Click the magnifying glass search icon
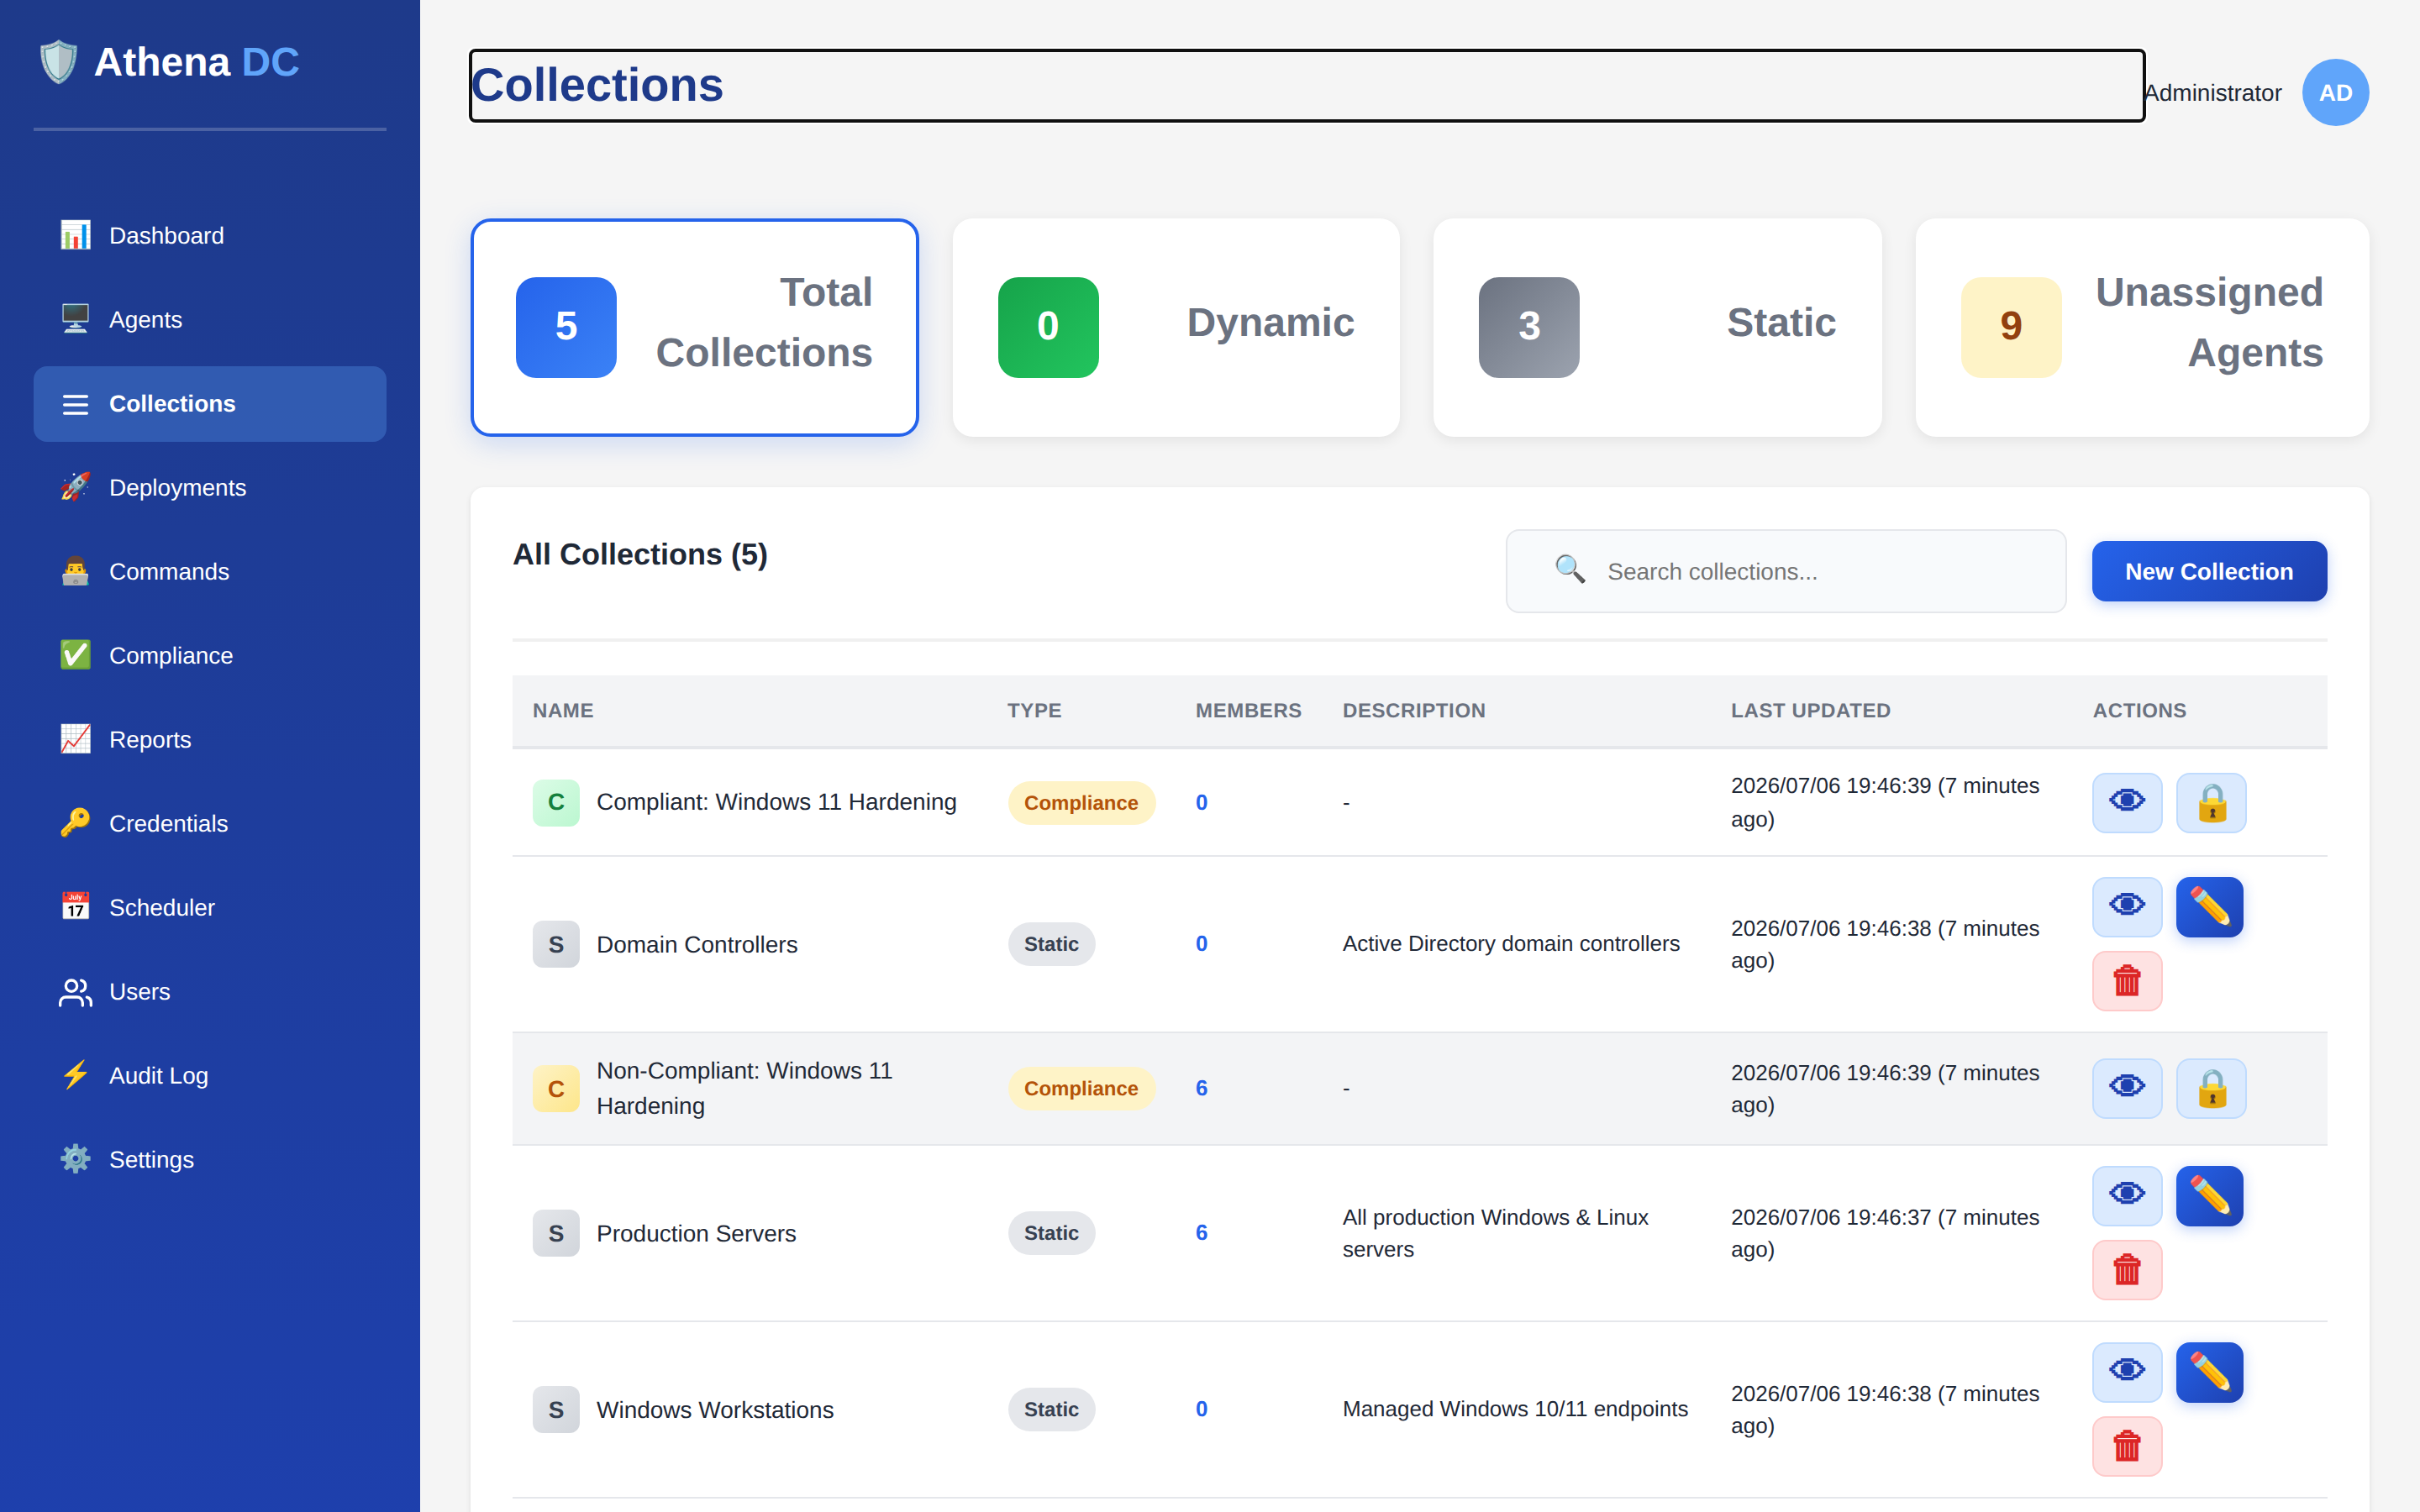This screenshot has width=2420, height=1512. click(1570, 570)
